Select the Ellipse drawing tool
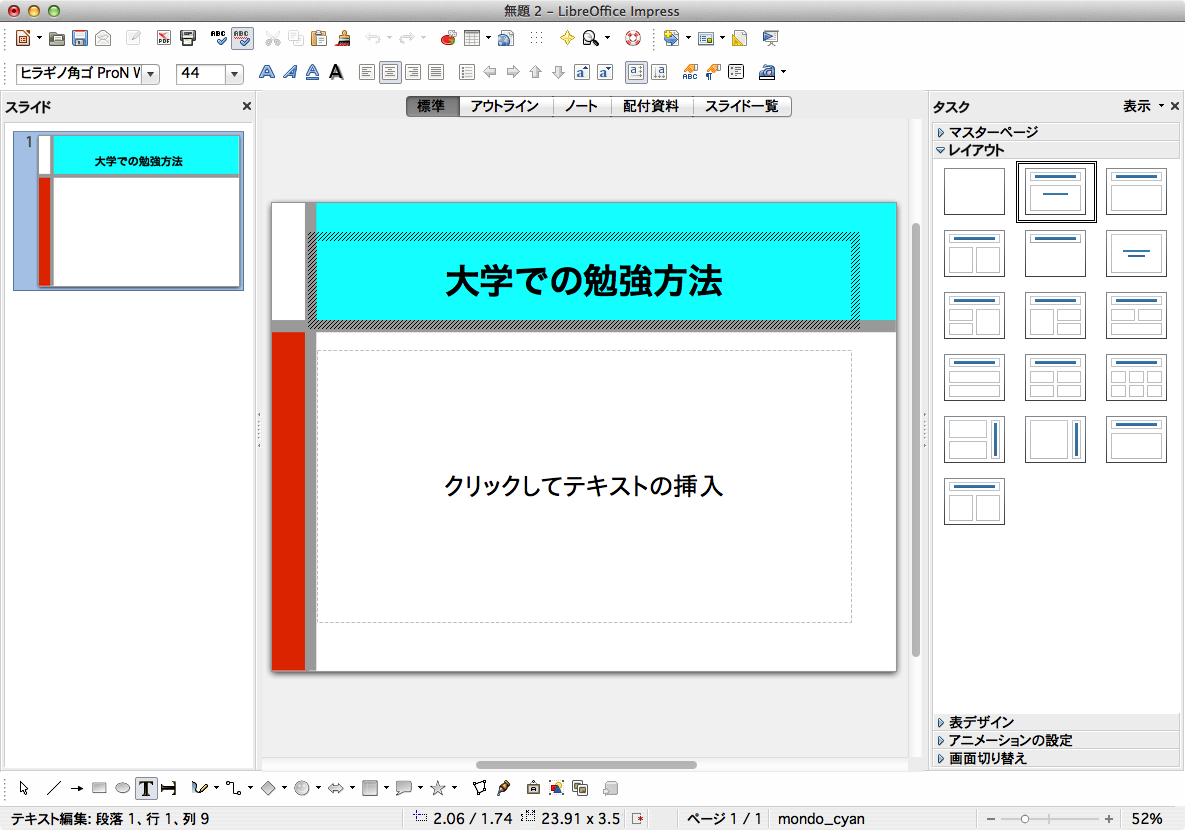Screen dimensions: 1185x830 [122, 788]
